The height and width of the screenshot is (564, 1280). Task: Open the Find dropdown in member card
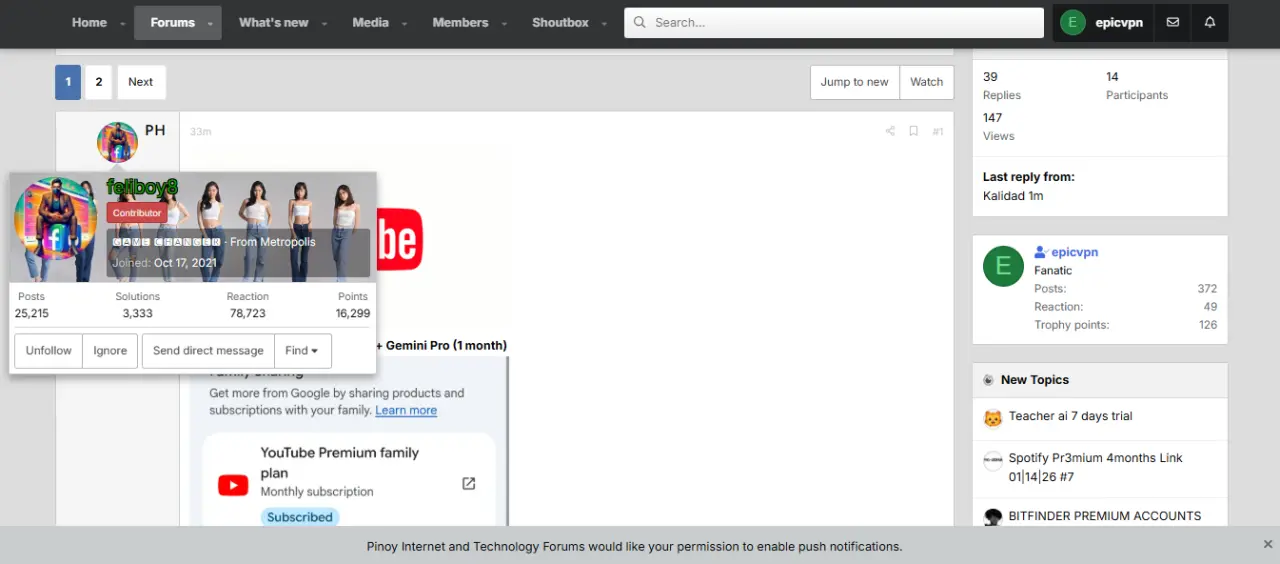(302, 351)
